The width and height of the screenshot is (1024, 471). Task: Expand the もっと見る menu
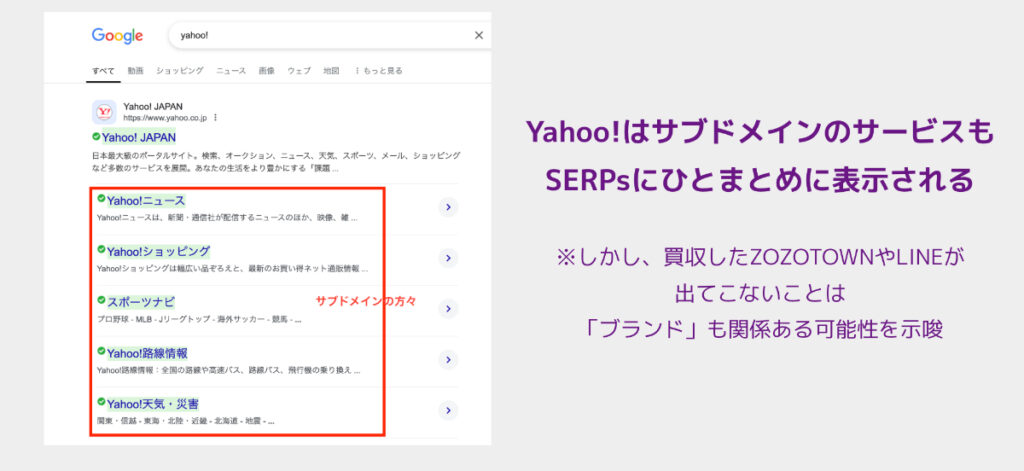click(x=379, y=71)
